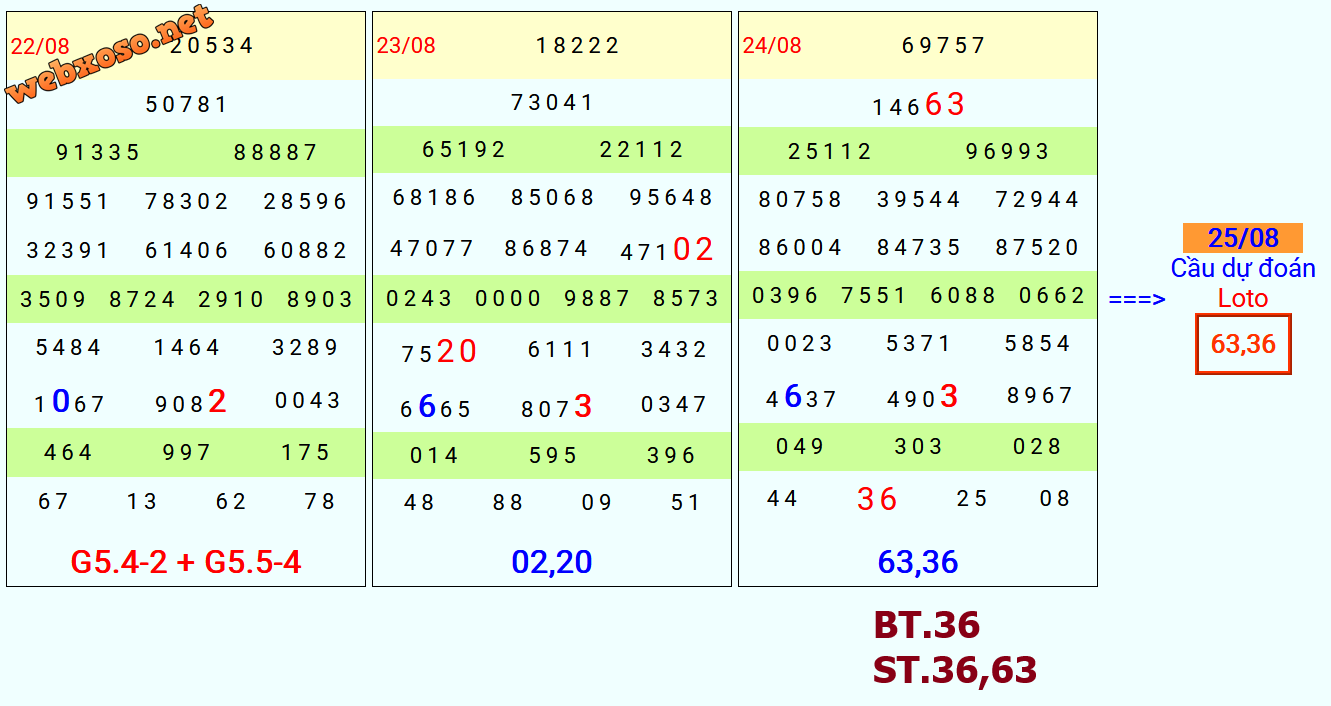The height and width of the screenshot is (706, 1331).
Task: Select the 23/08 date label
Action: click(406, 46)
